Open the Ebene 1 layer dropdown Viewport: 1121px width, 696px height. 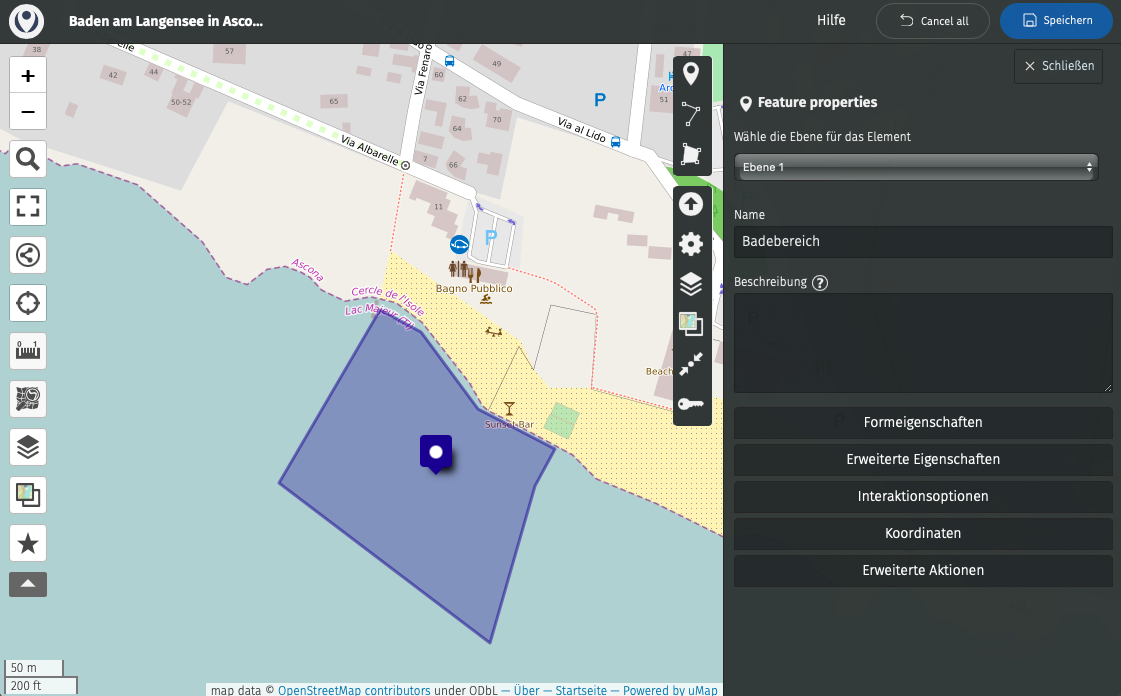point(916,167)
